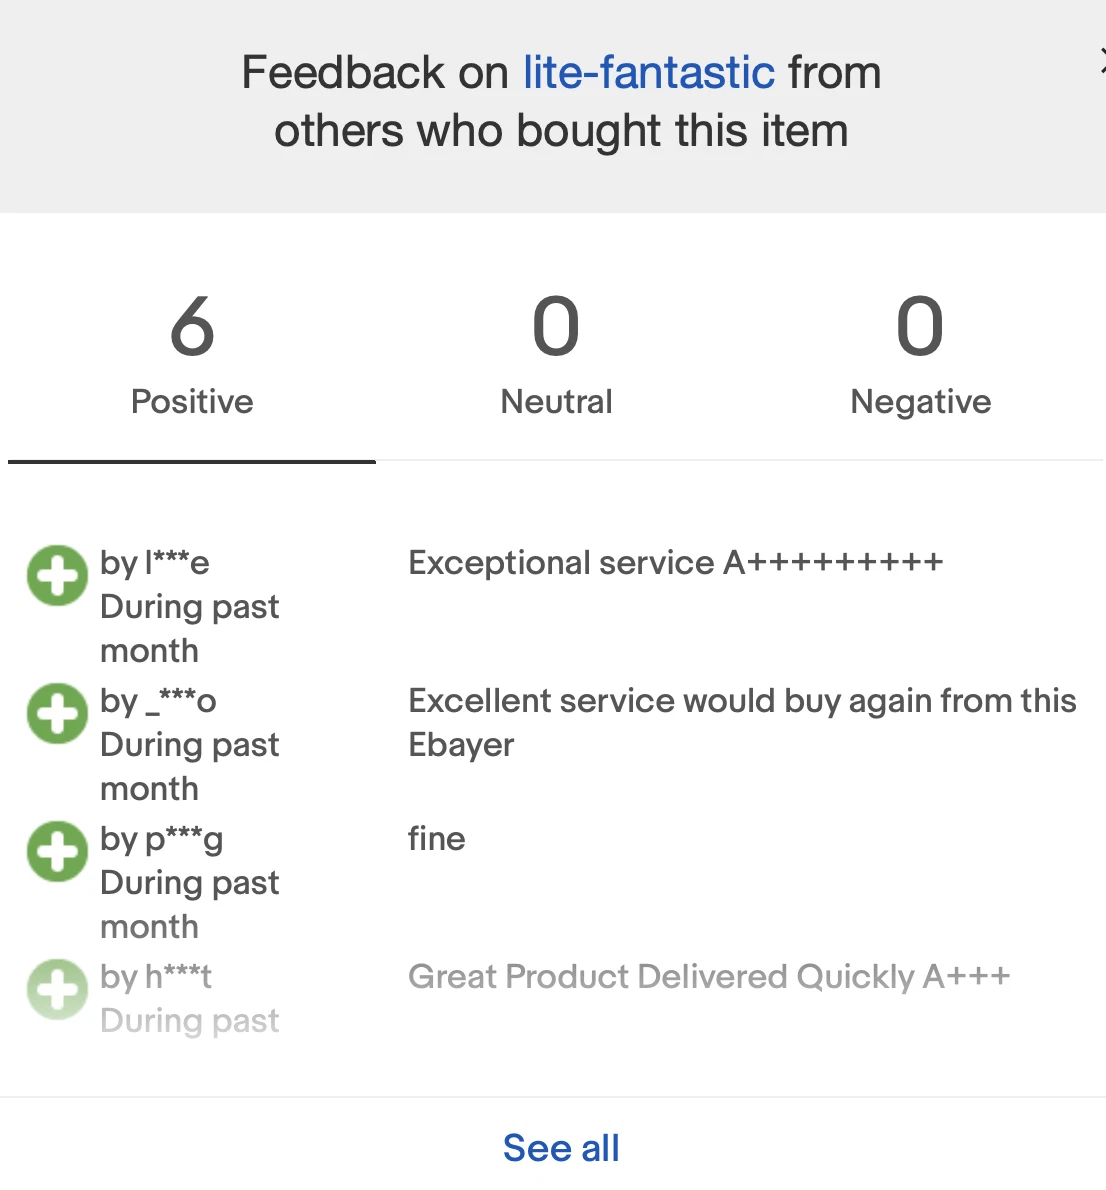Open the lite-fantastic seller link
Screen dimensions: 1106x1190
pyautogui.click(x=649, y=73)
